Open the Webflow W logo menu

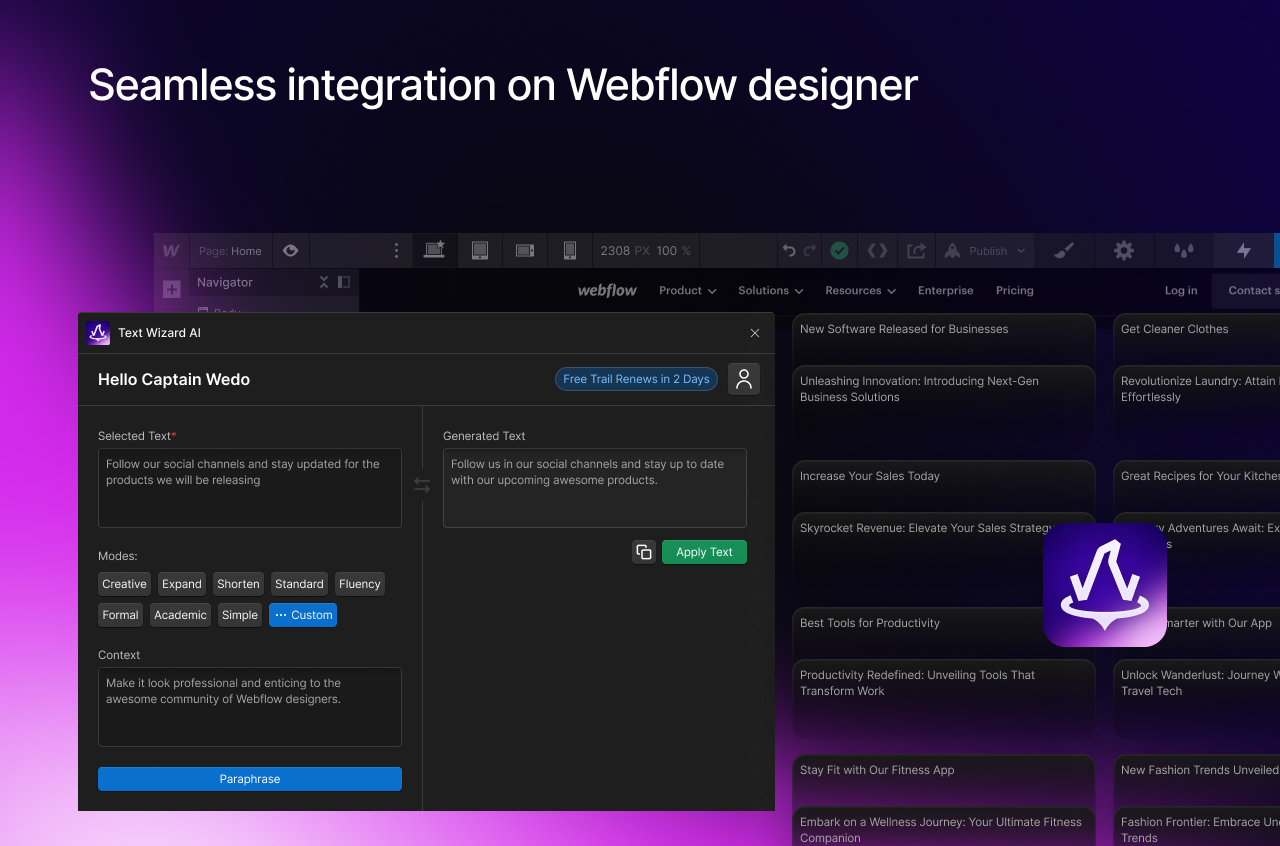point(171,250)
